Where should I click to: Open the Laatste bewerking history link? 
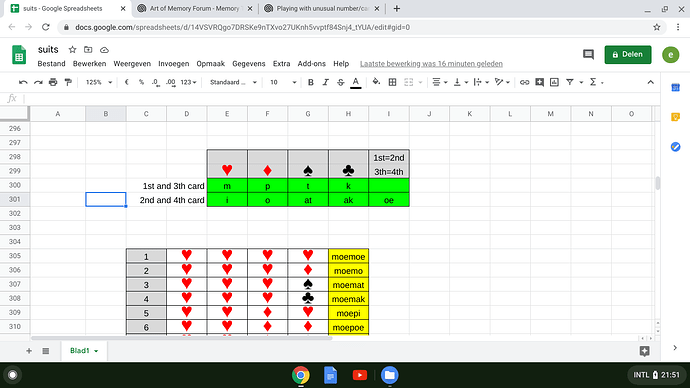point(431,64)
